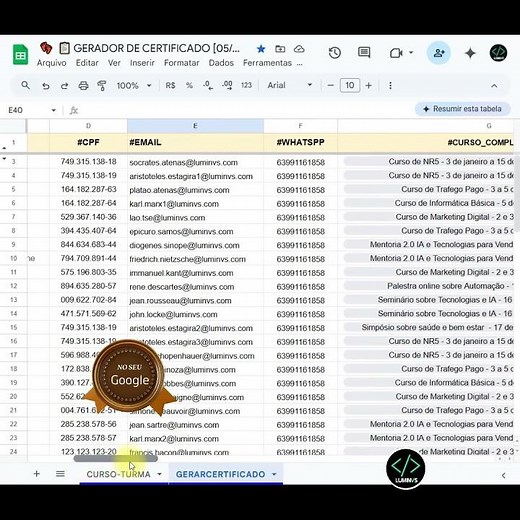Open the Gemini sparkle assistant

pyautogui.click(x=470, y=53)
